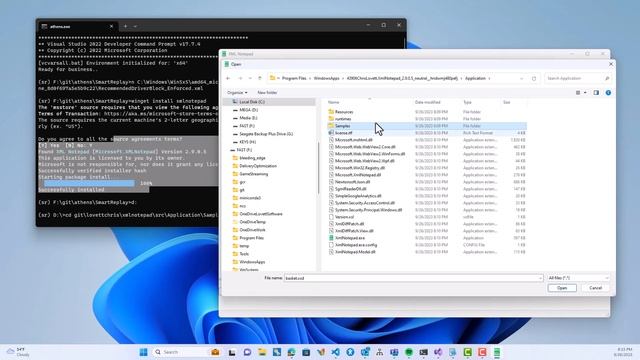Go back in the Open dialog
Screen dimensions: 640x360
click(x=228, y=78)
